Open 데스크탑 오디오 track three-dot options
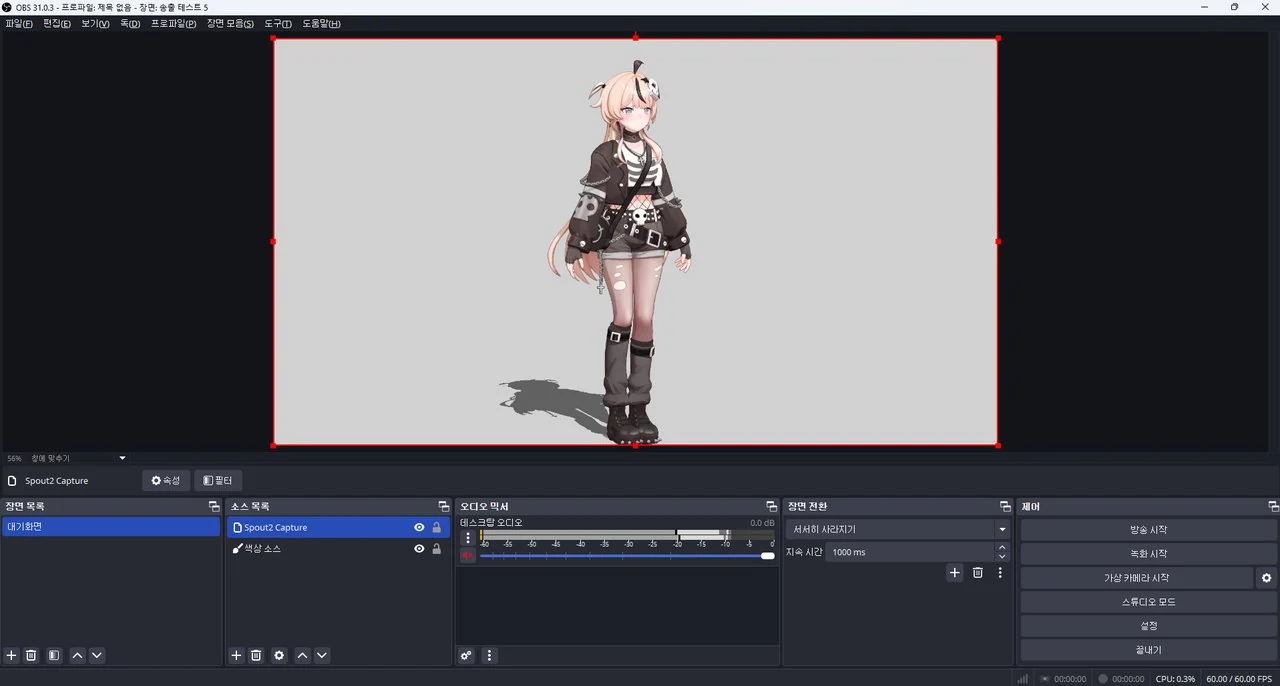 click(x=467, y=538)
